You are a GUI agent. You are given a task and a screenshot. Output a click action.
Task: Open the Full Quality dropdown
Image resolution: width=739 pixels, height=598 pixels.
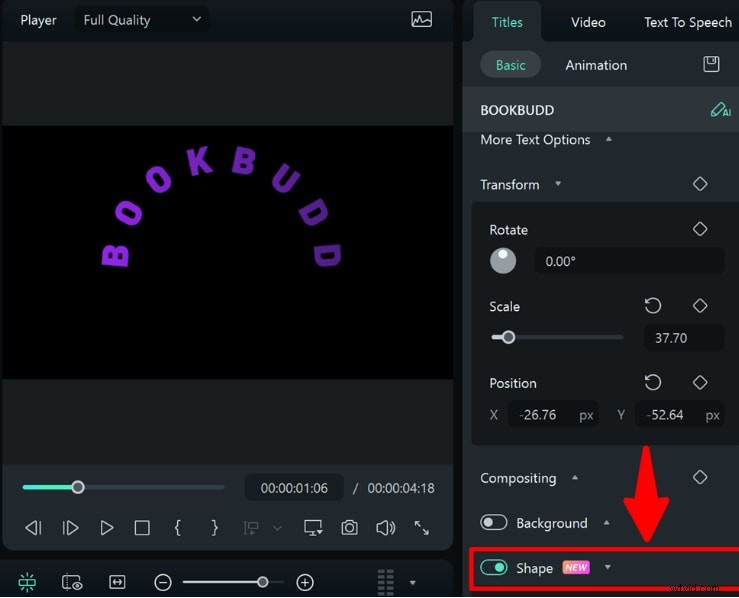point(141,20)
